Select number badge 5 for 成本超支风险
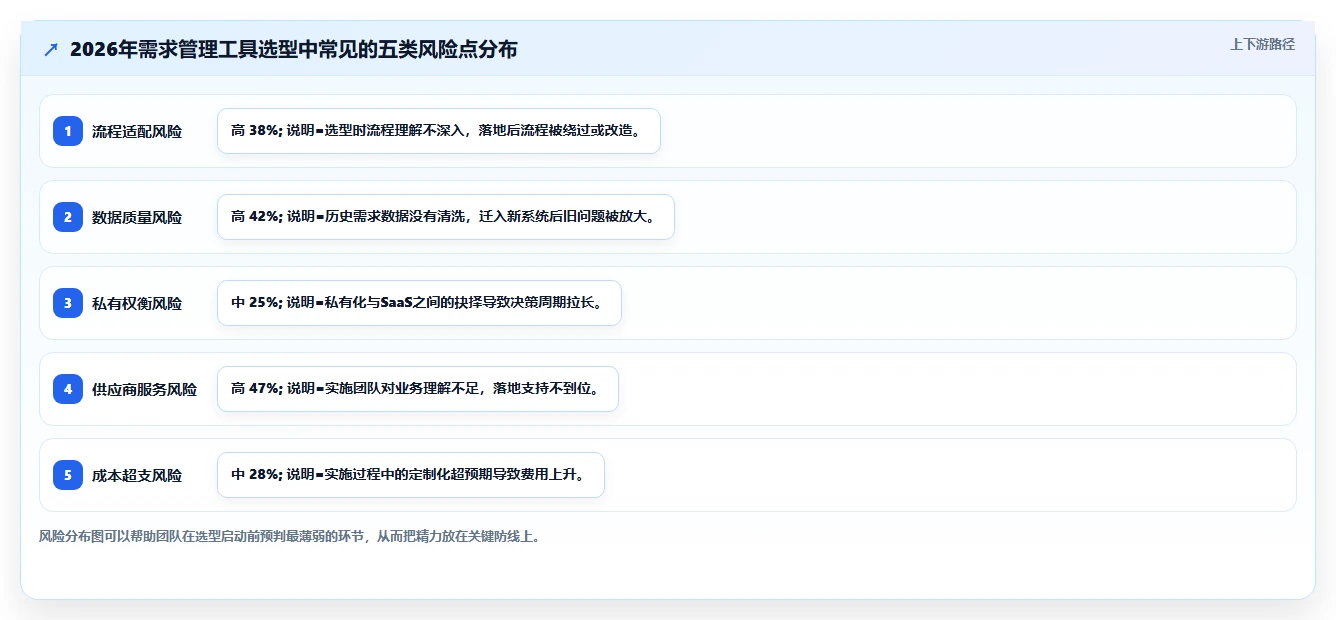1336x620 pixels. click(68, 475)
